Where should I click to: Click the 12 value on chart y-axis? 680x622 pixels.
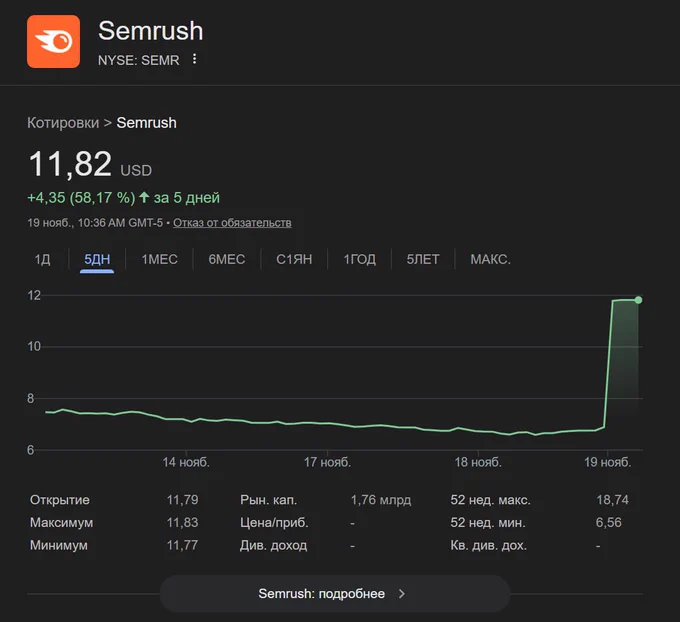[x=34, y=295]
